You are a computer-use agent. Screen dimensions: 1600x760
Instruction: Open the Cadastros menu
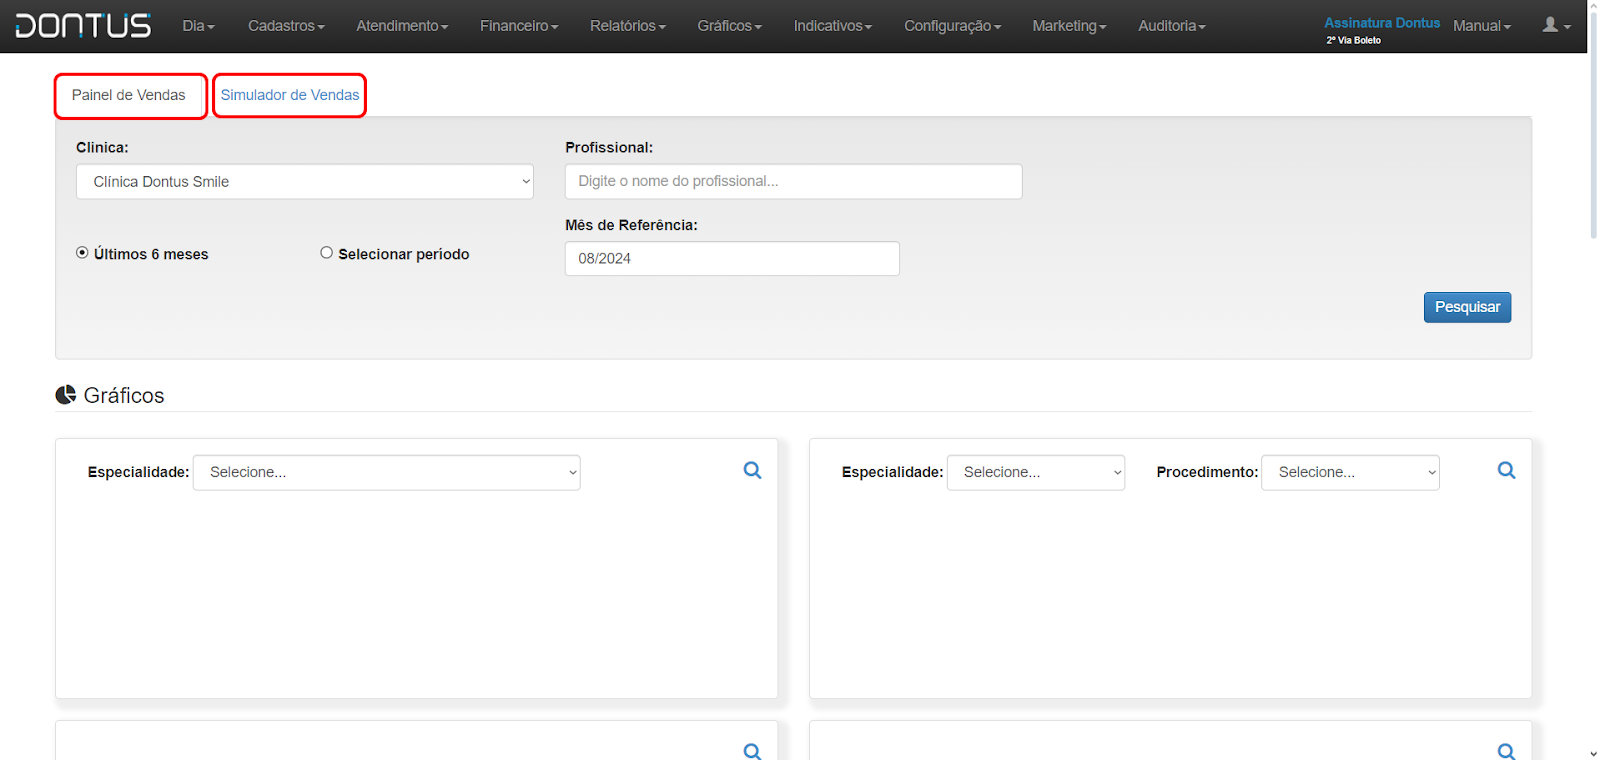click(x=286, y=26)
